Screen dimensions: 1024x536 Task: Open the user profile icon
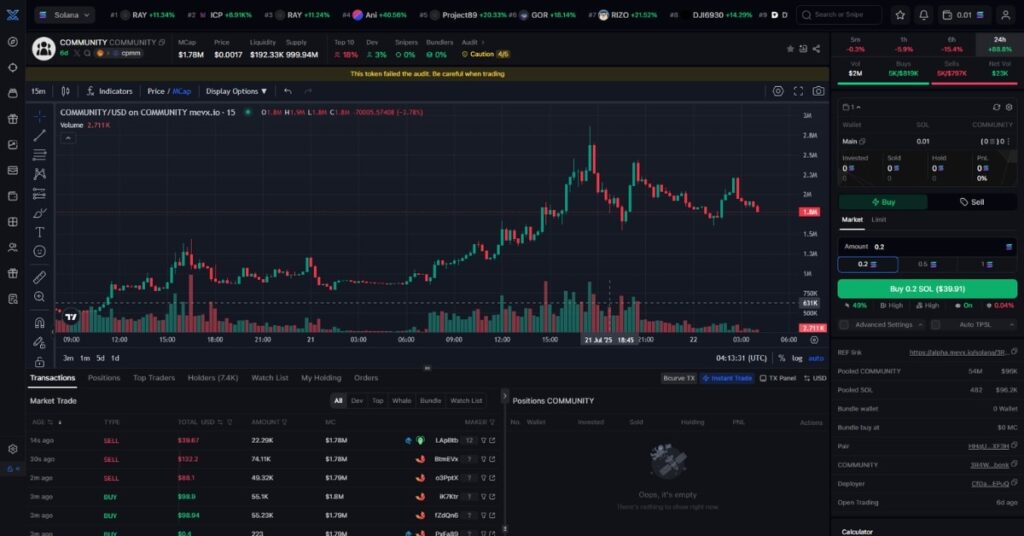click(x=1006, y=15)
